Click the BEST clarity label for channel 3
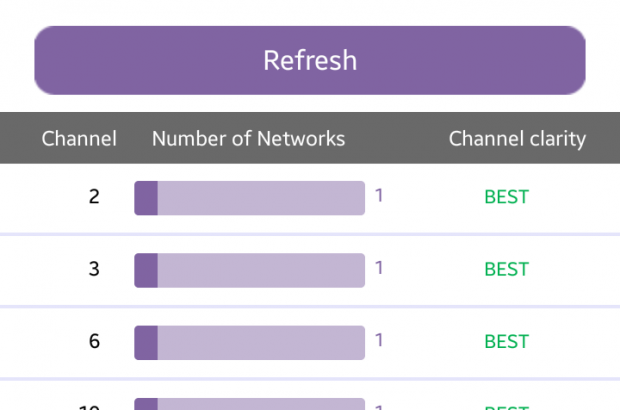Image resolution: width=620 pixels, height=410 pixels. (x=506, y=269)
